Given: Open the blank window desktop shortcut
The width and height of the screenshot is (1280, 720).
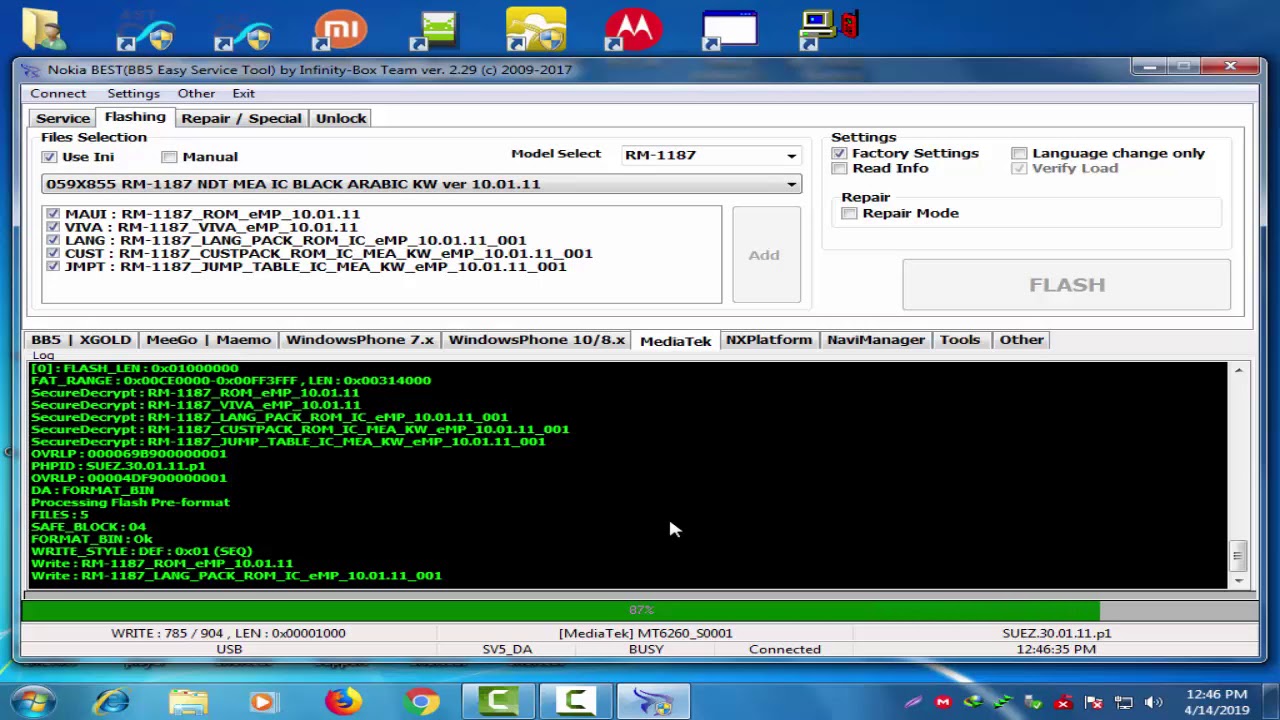Looking at the screenshot, I should pos(730,28).
